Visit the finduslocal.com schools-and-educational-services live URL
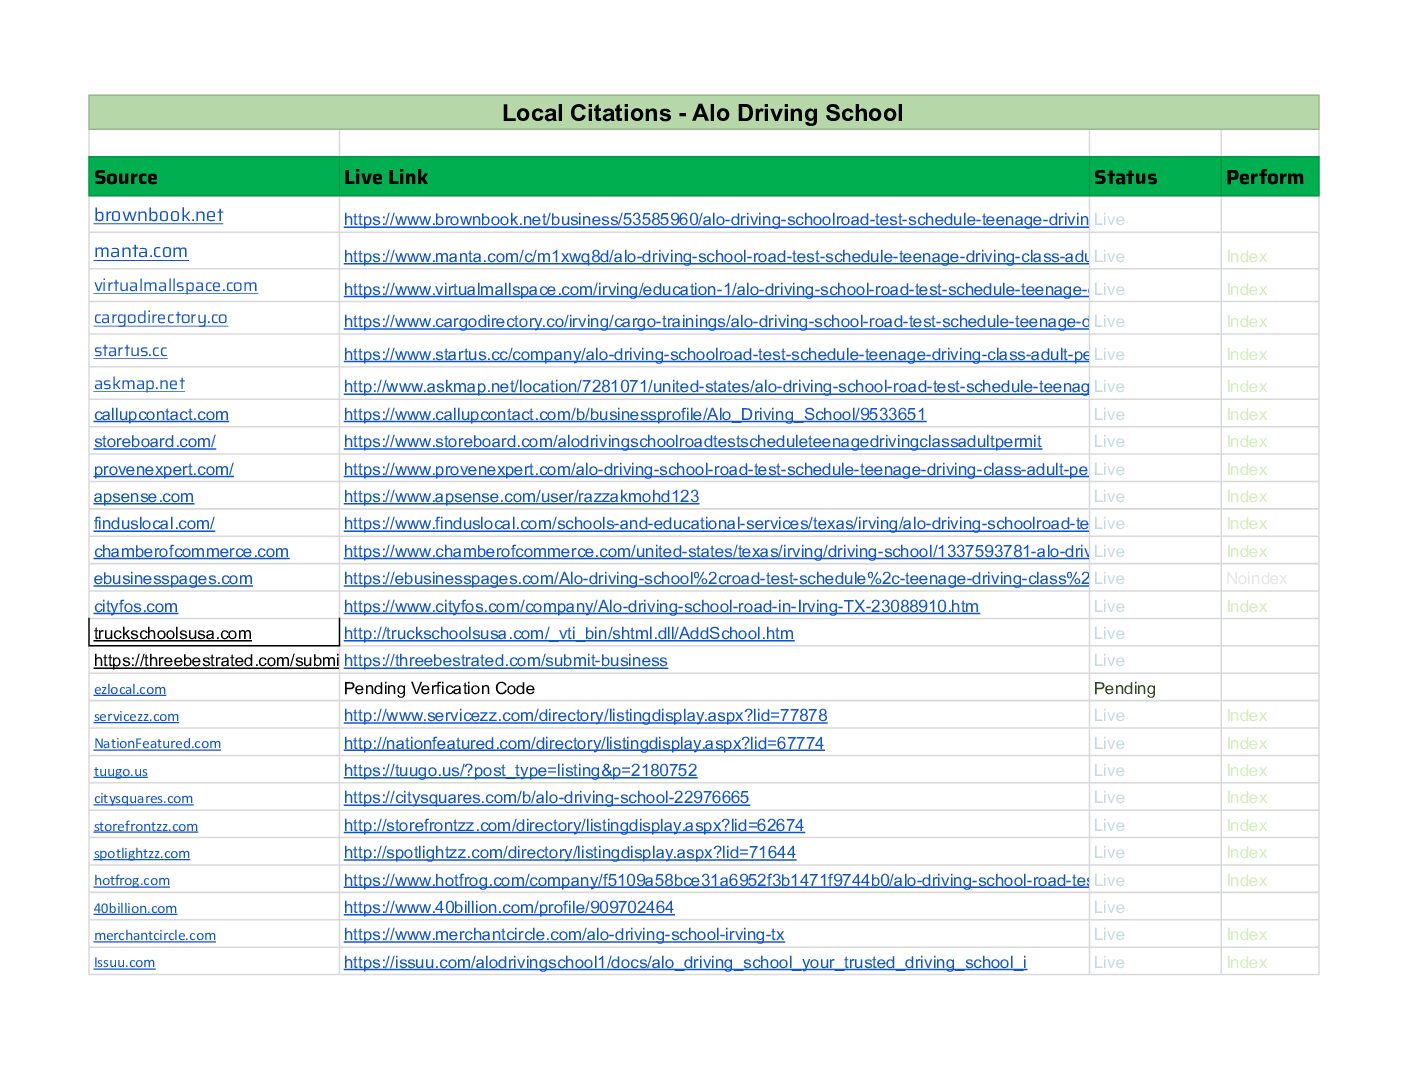Viewport: 1408px width, 1088px height. pyautogui.click(x=716, y=523)
